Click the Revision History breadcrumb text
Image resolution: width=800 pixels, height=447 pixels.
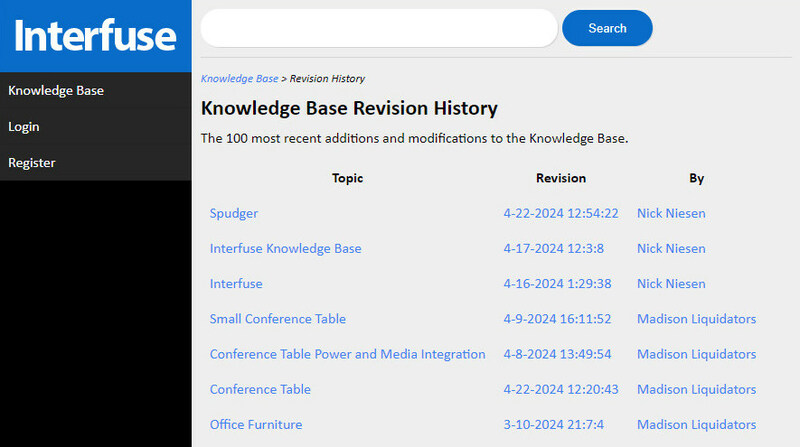327,79
